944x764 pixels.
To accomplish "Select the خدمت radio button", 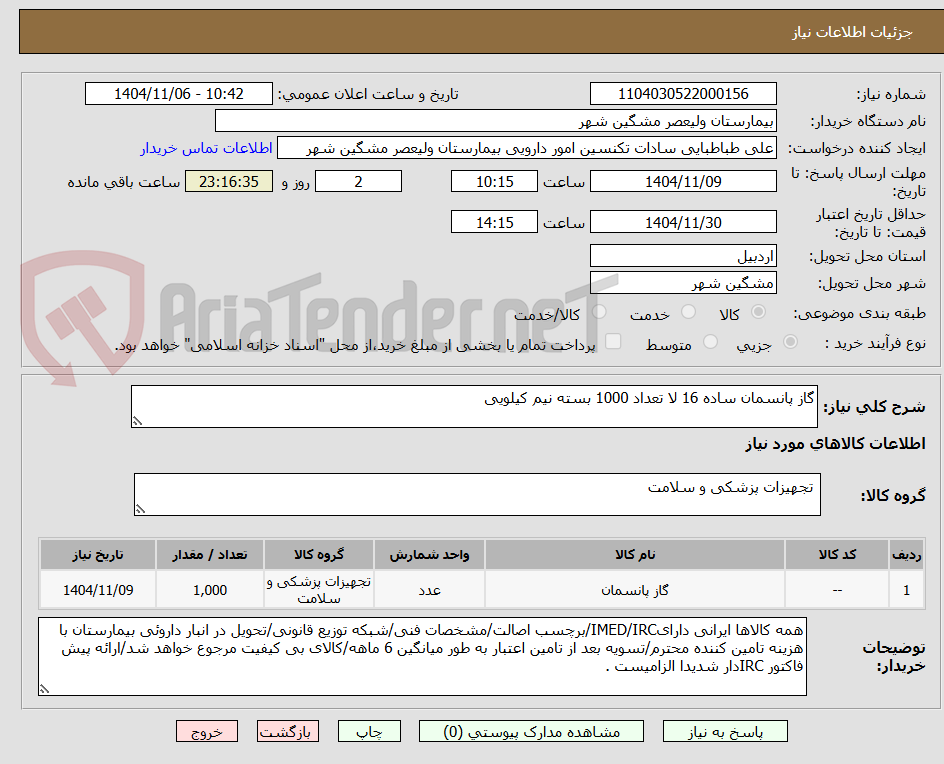I will click(688, 312).
